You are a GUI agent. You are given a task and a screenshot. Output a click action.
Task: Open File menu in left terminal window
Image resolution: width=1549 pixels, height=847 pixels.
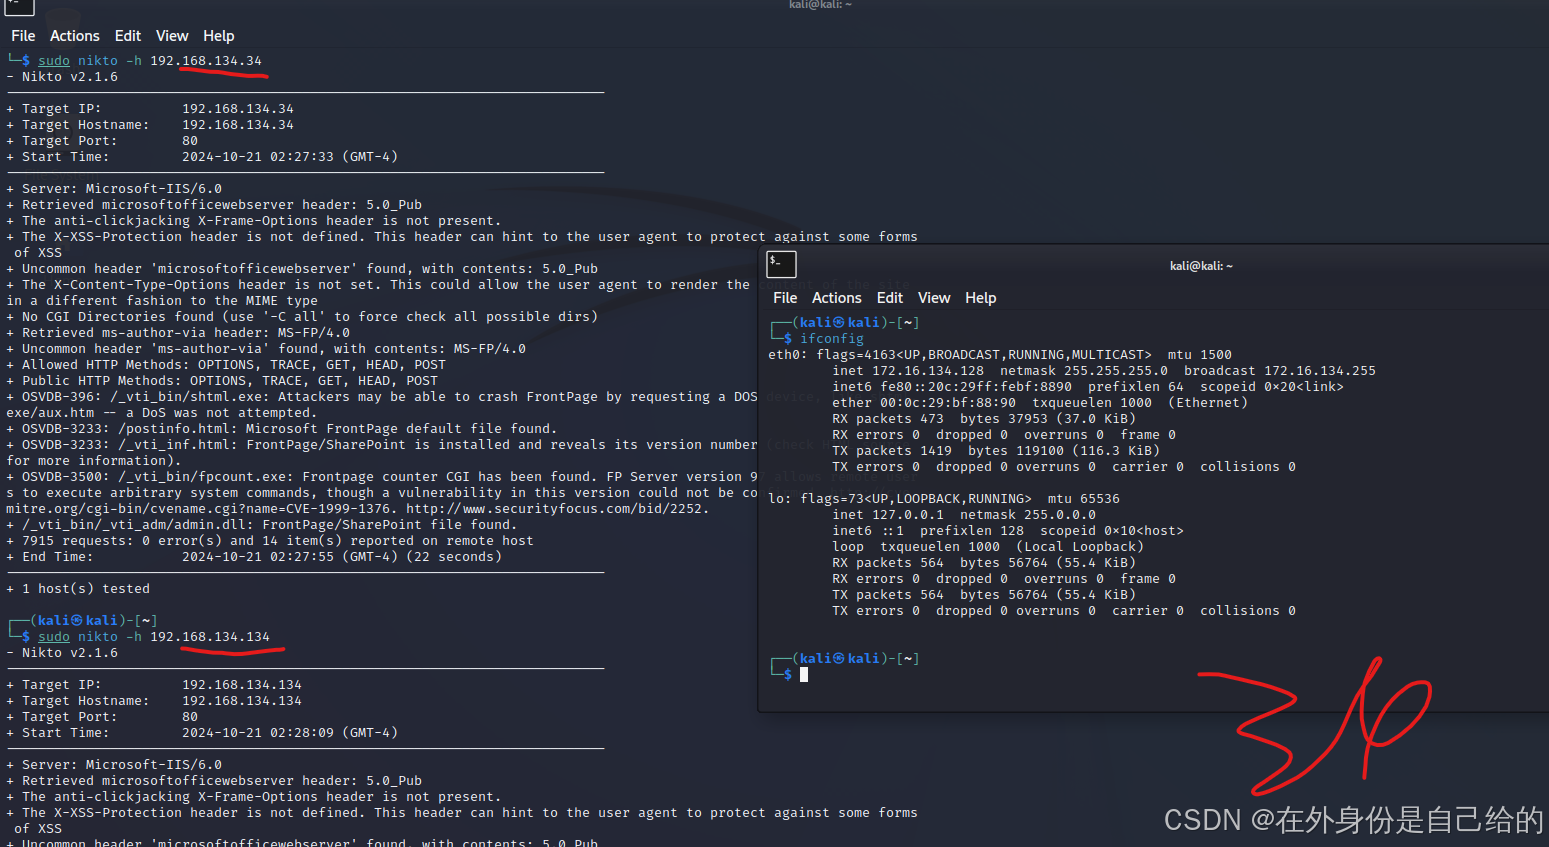pos(23,36)
